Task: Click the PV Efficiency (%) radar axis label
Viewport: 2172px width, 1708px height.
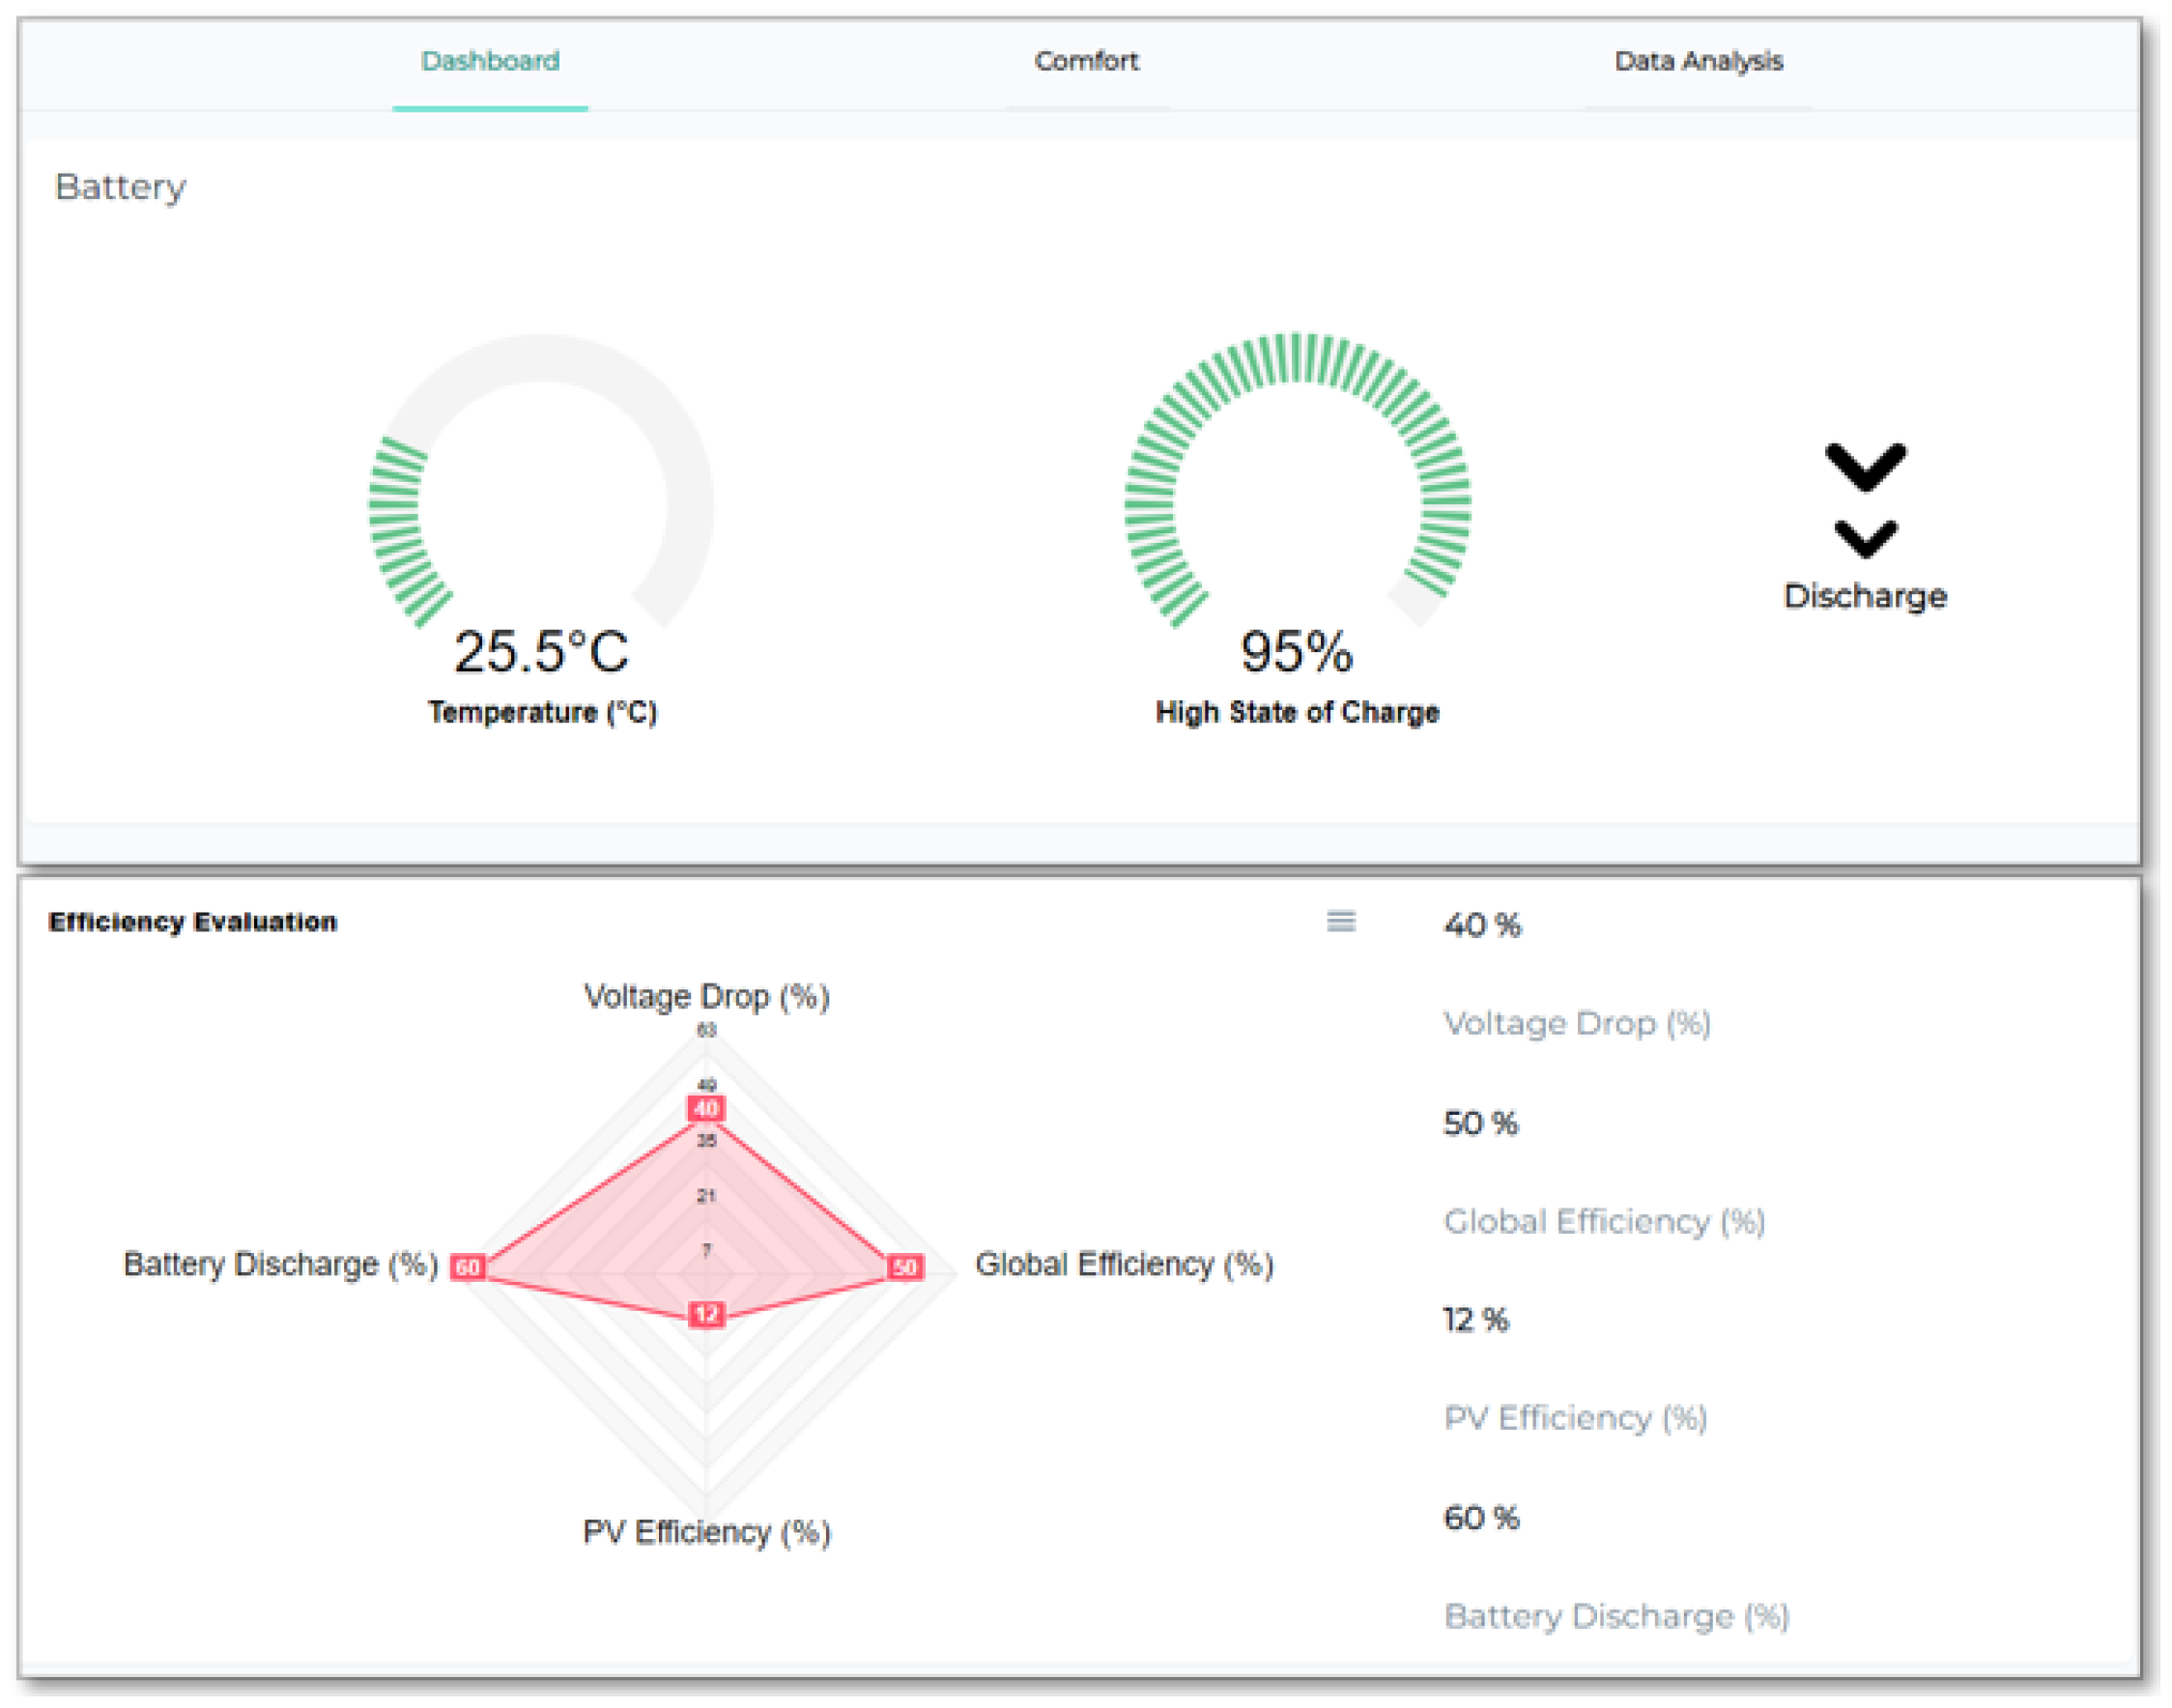Action: tap(706, 1532)
